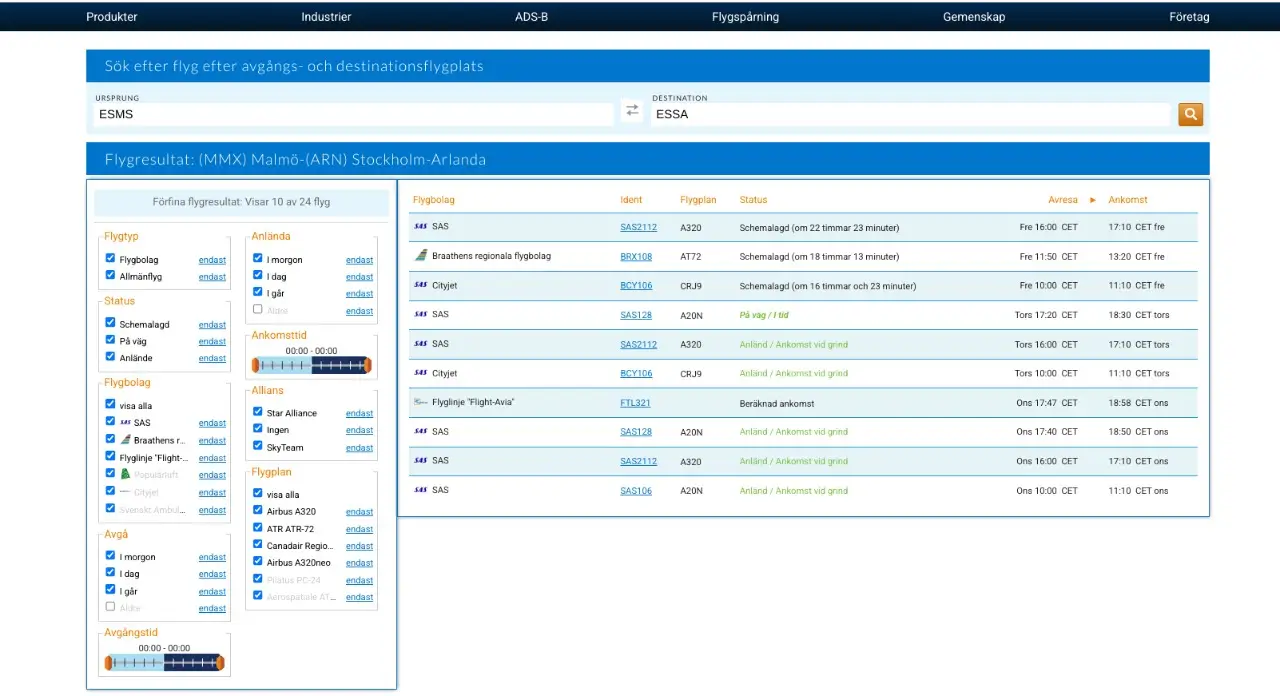Click the orange search magnifier button
Image resolution: width=1280 pixels, height=696 pixels.
1190,114
